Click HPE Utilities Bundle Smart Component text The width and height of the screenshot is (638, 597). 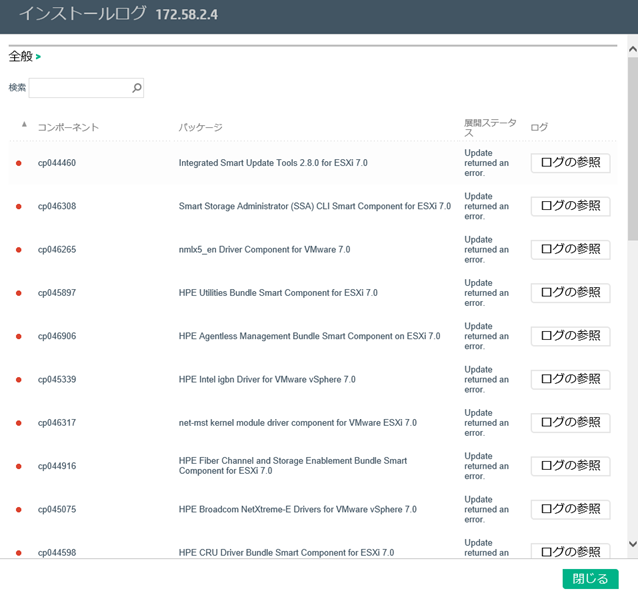278,293
